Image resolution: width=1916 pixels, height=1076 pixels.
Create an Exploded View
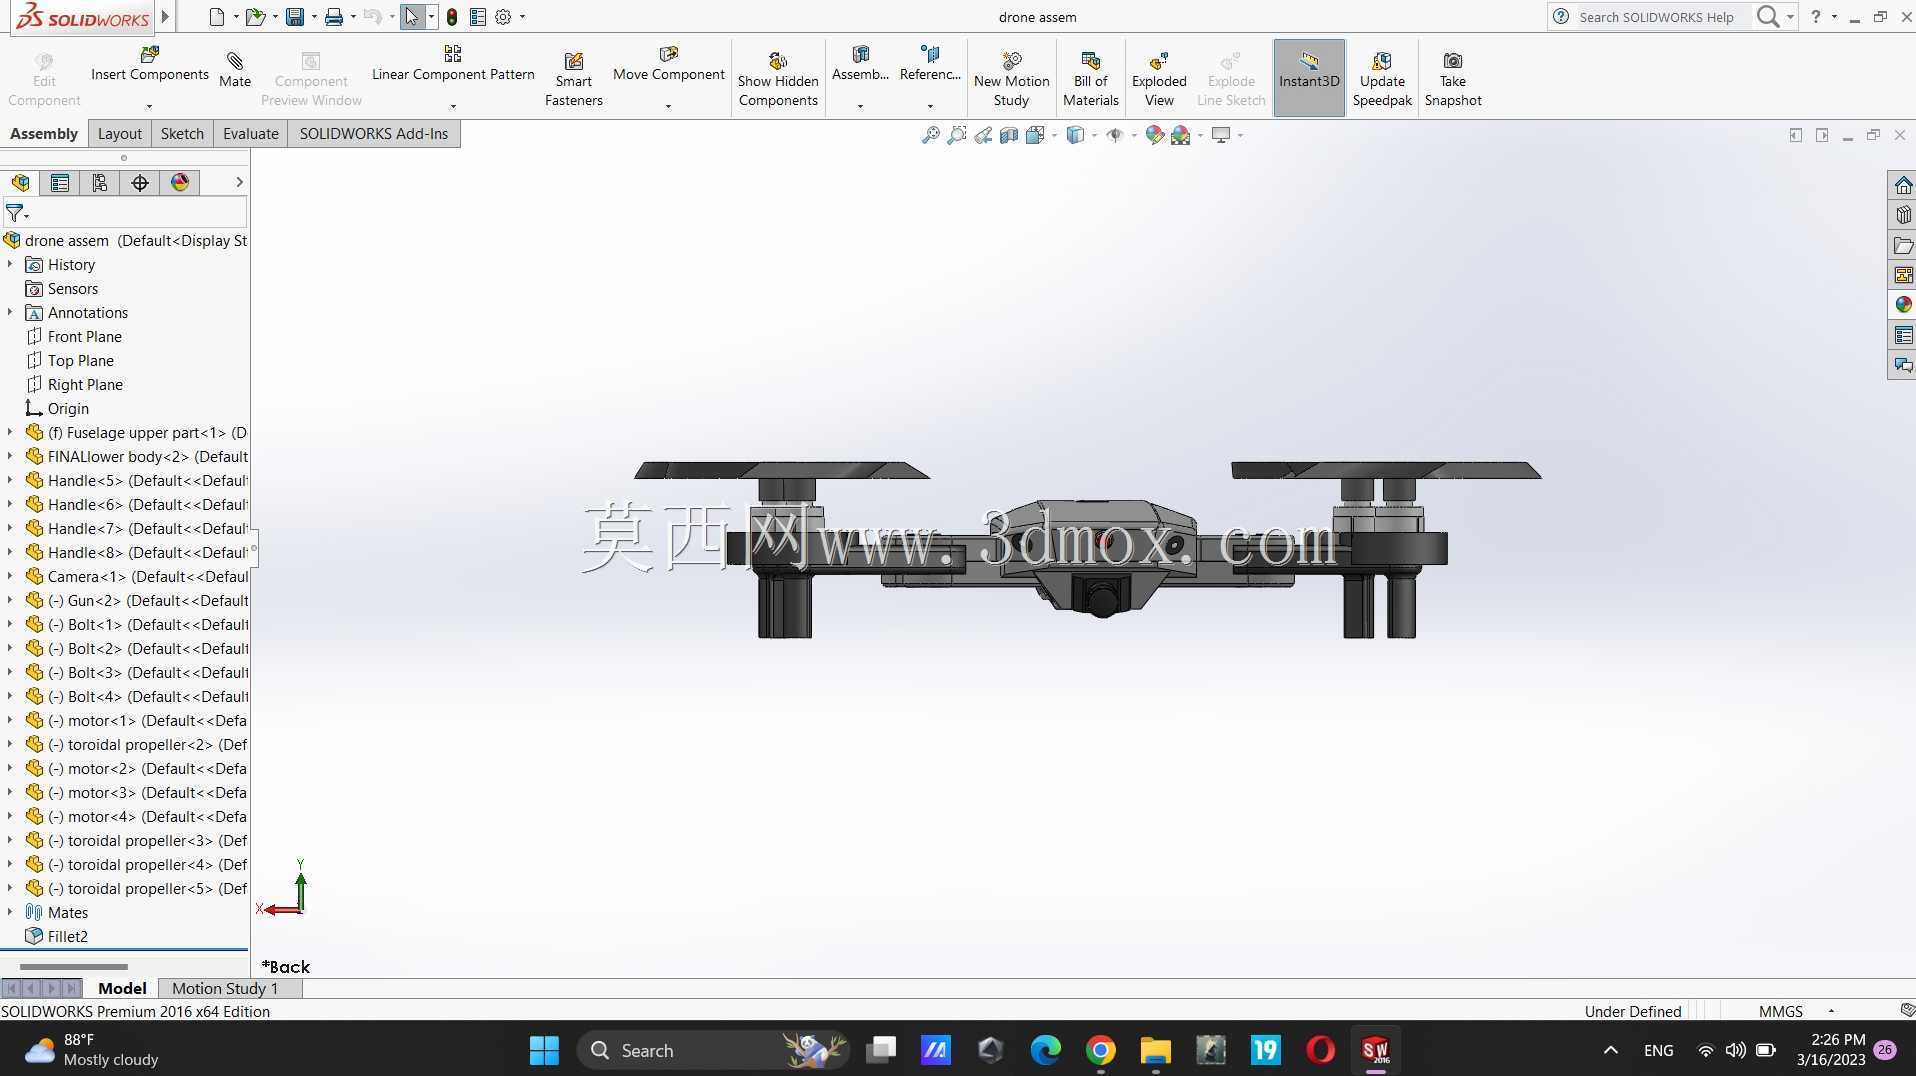click(x=1159, y=80)
